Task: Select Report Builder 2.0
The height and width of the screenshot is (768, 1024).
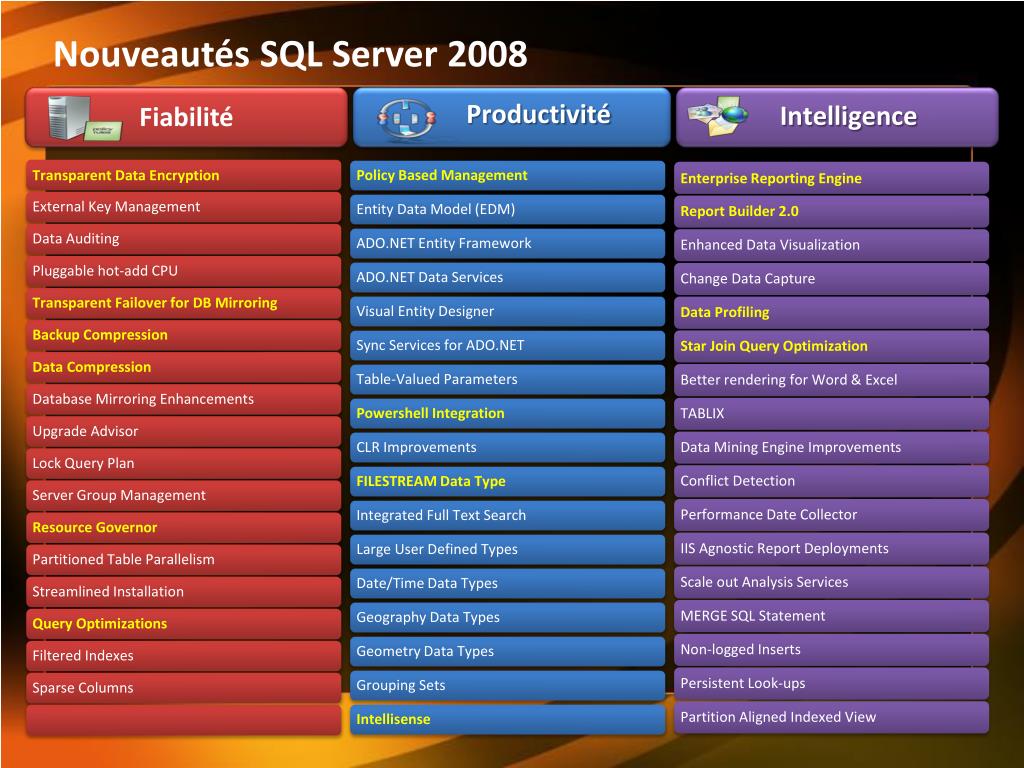Action: (831, 212)
